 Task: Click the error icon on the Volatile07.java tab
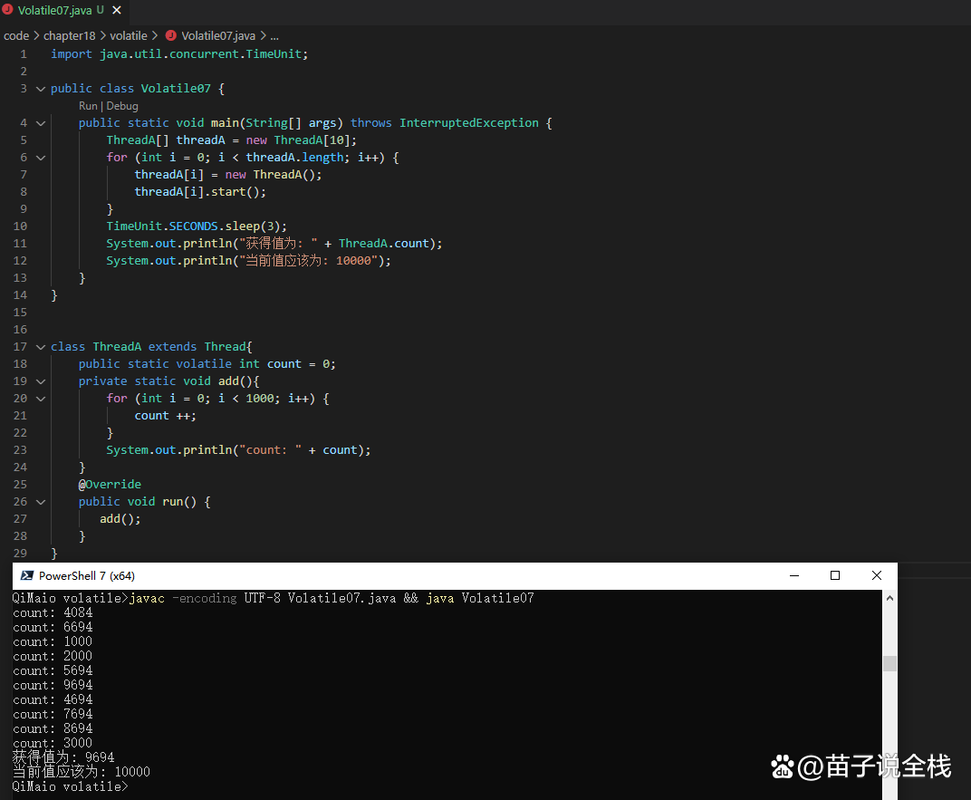tap(10, 11)
